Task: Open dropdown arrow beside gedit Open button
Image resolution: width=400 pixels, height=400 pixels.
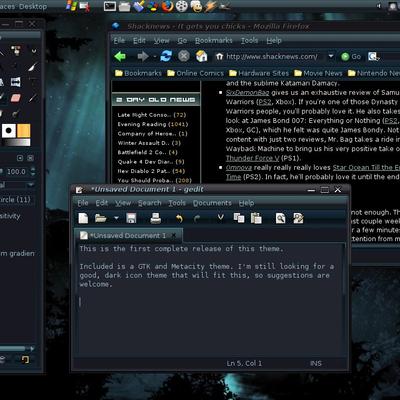Action: coord(116,218)
